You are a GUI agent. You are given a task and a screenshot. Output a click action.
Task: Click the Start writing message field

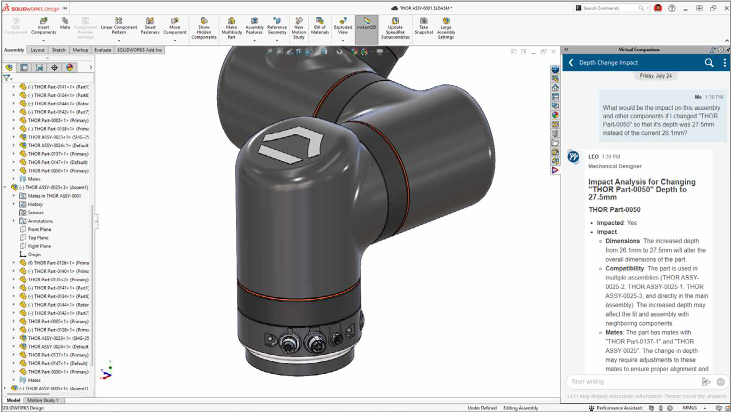pyautogui.click(x=634, y=382)
